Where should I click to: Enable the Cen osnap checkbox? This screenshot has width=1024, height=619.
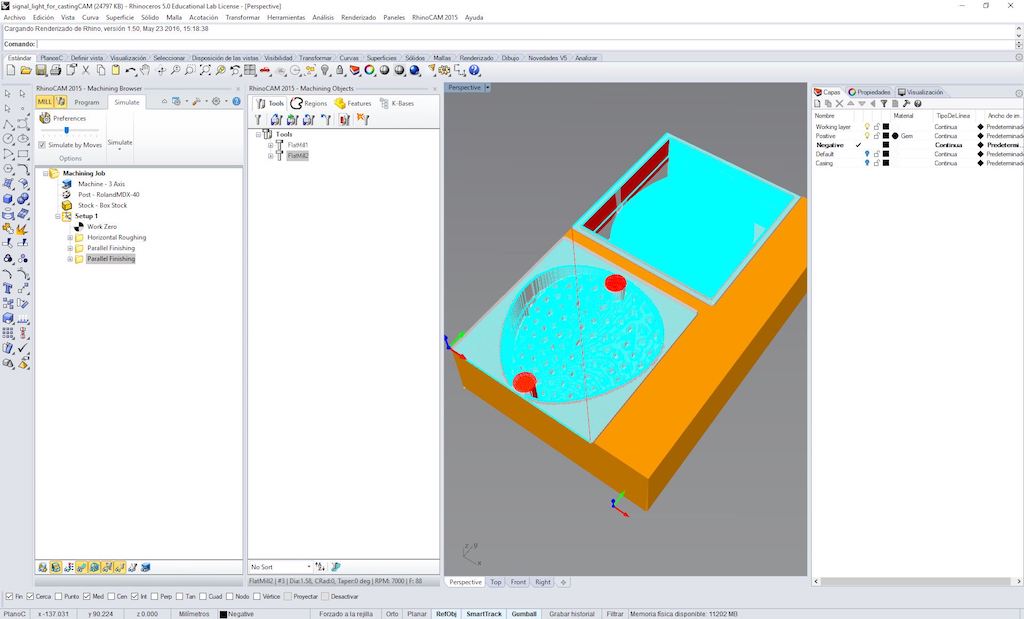click(111, 596)
